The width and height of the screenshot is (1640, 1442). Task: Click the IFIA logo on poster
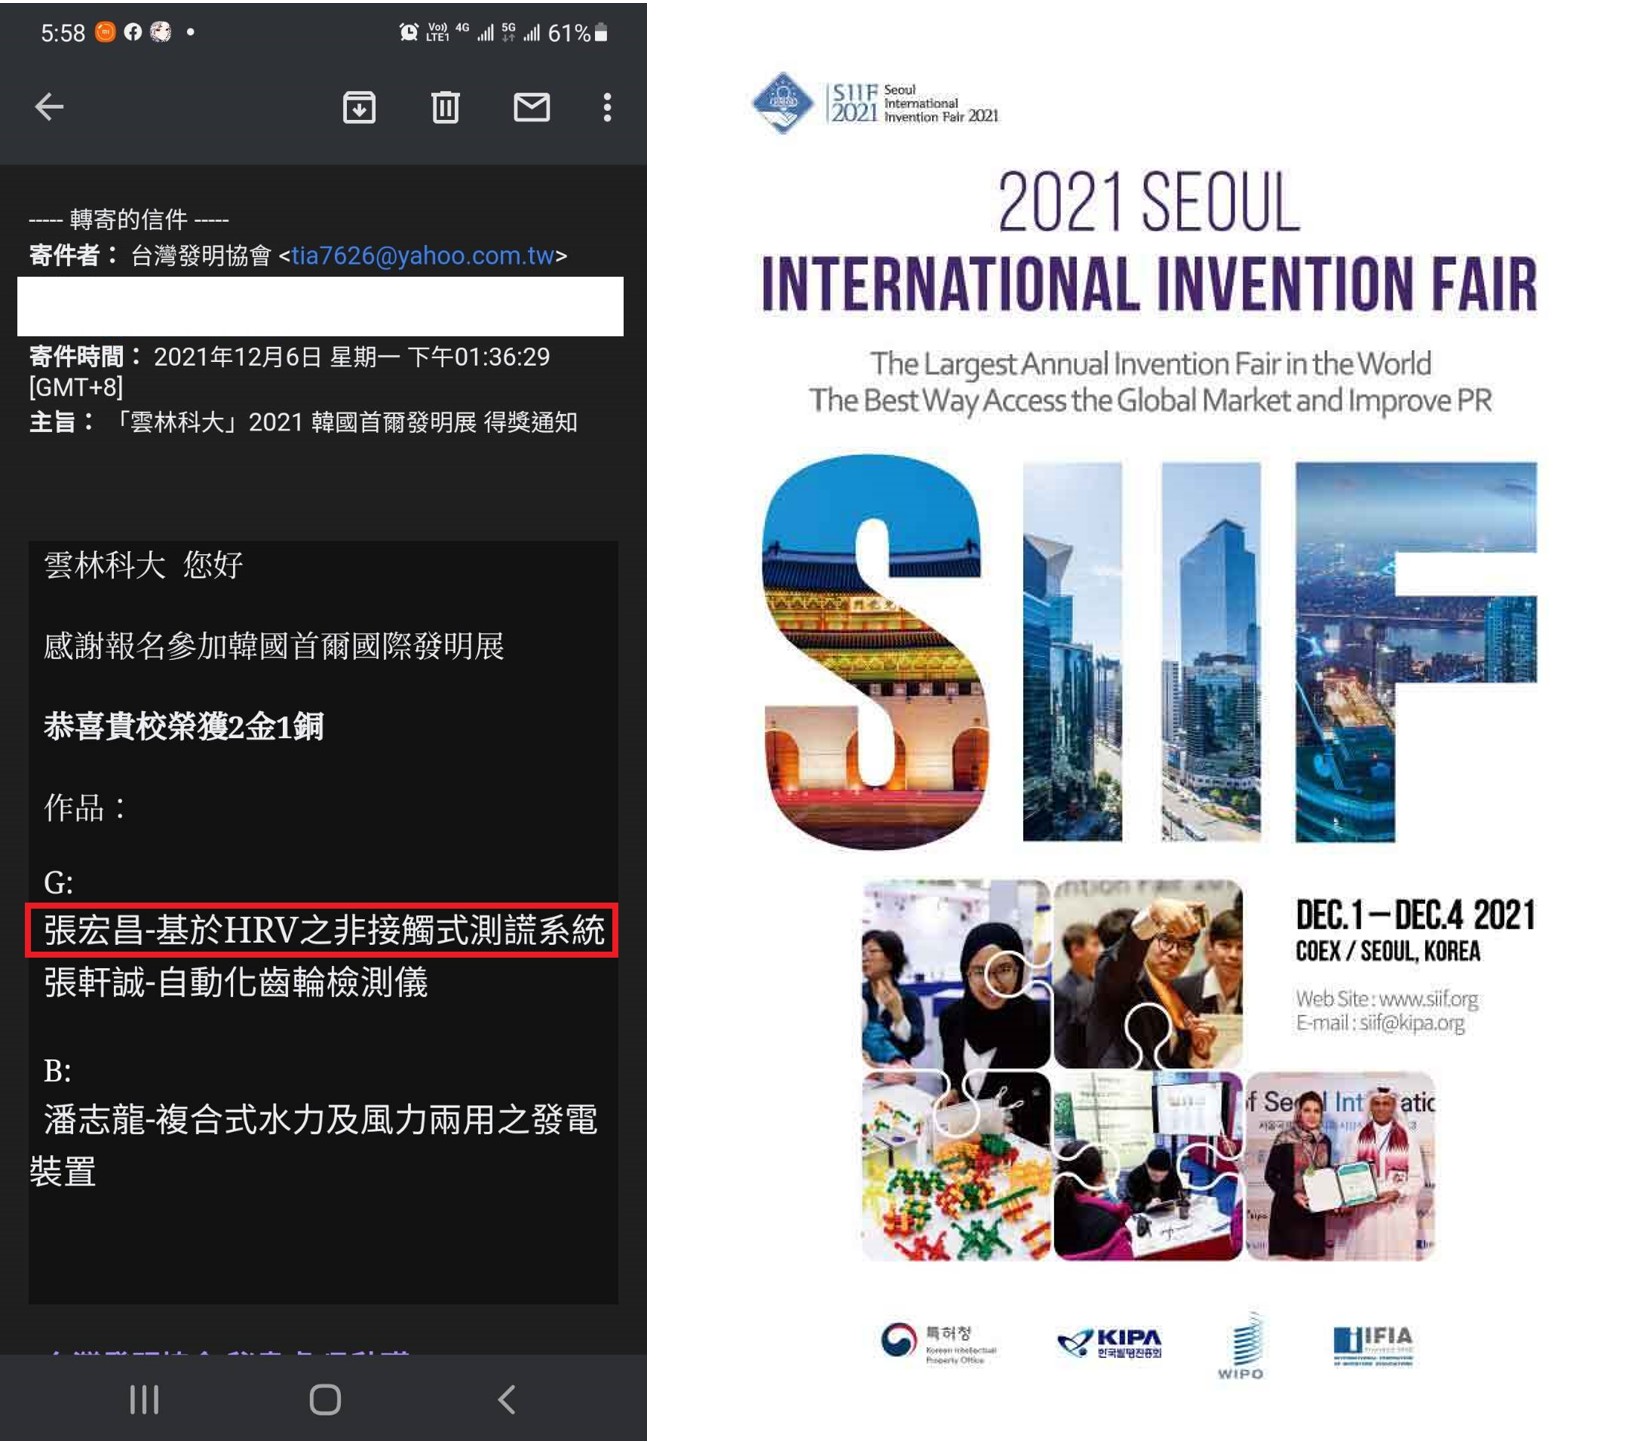pyautogui.click(x=1373, y=1344)
